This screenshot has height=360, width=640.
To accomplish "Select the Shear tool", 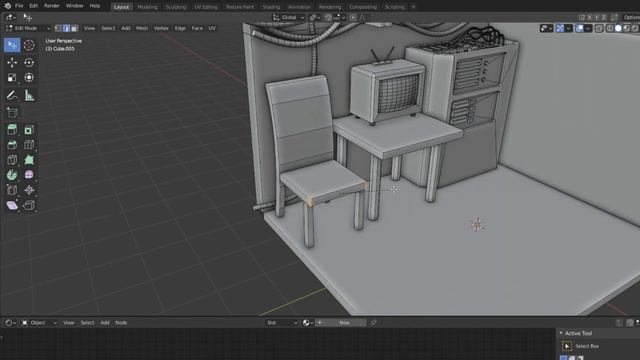I will (x=12, y=205).
